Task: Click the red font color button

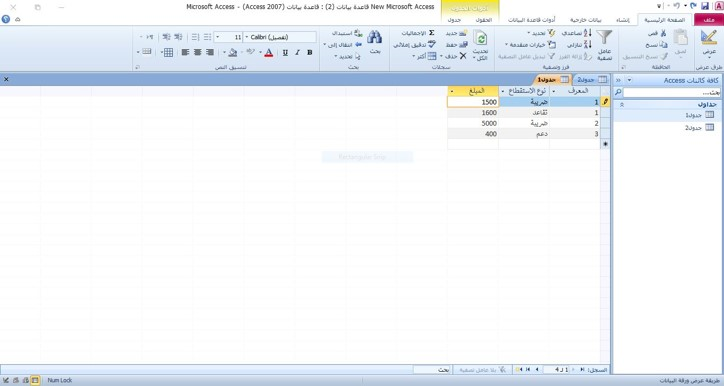Action: point(268,53)
